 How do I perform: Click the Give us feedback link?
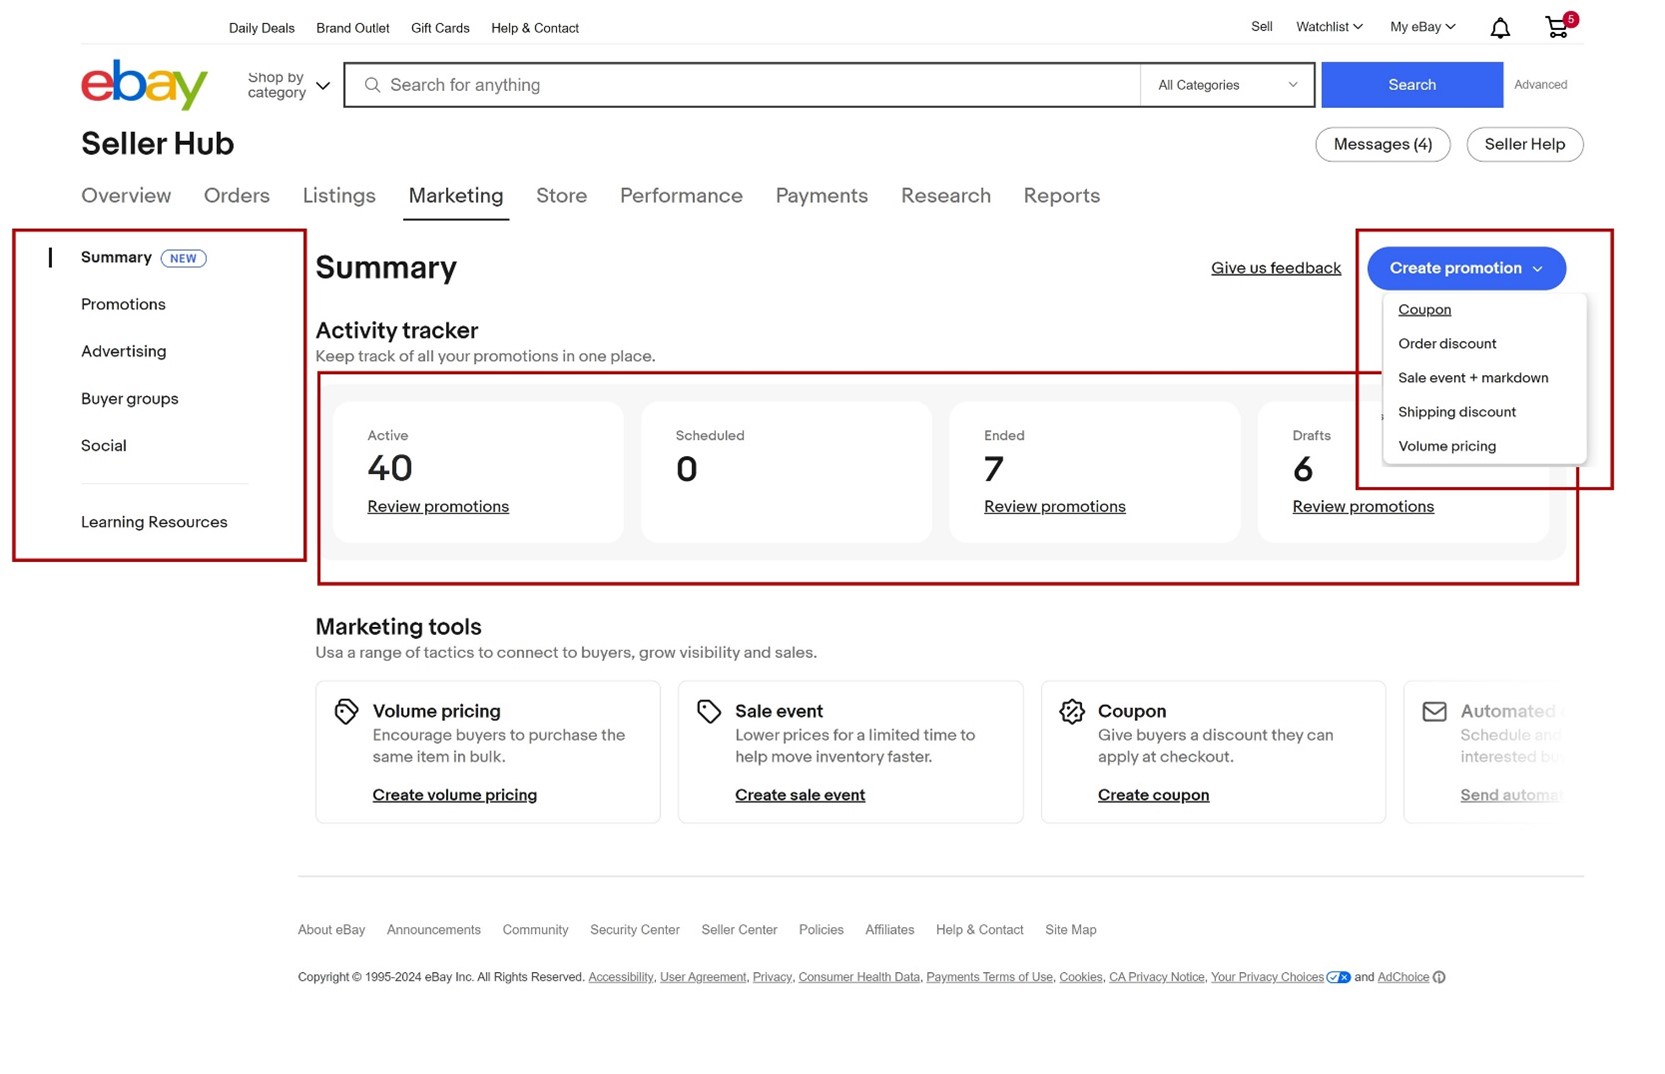pyautogui.click(x=1276, y=268)
